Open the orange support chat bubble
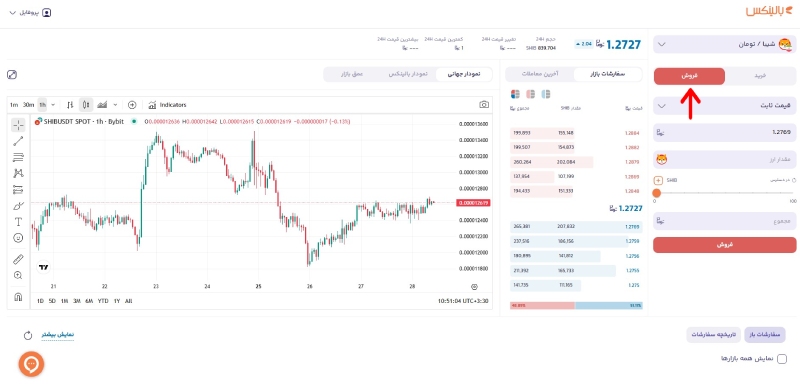The width and height of the screenshot is (800, 387). [x=31, y=364]
